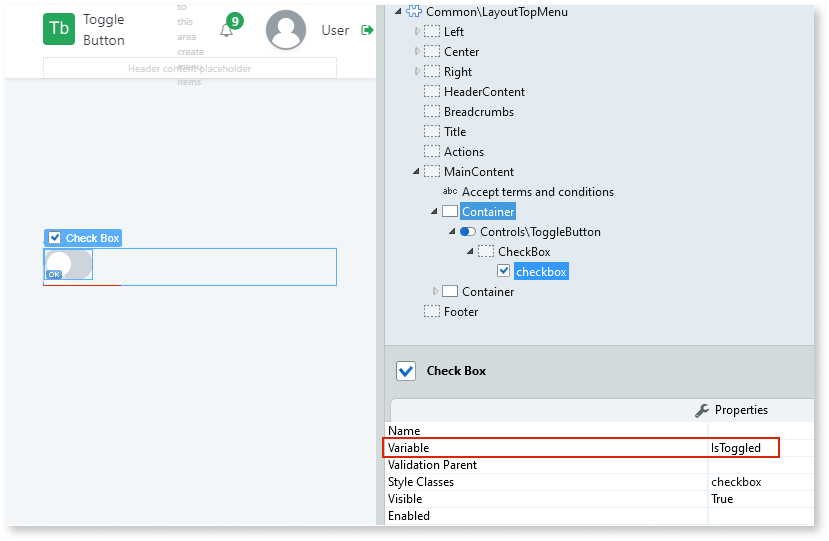Click the User name link in header
This screenshot has width=829, height=541.
pyautogui.click(x=335, y=30)
